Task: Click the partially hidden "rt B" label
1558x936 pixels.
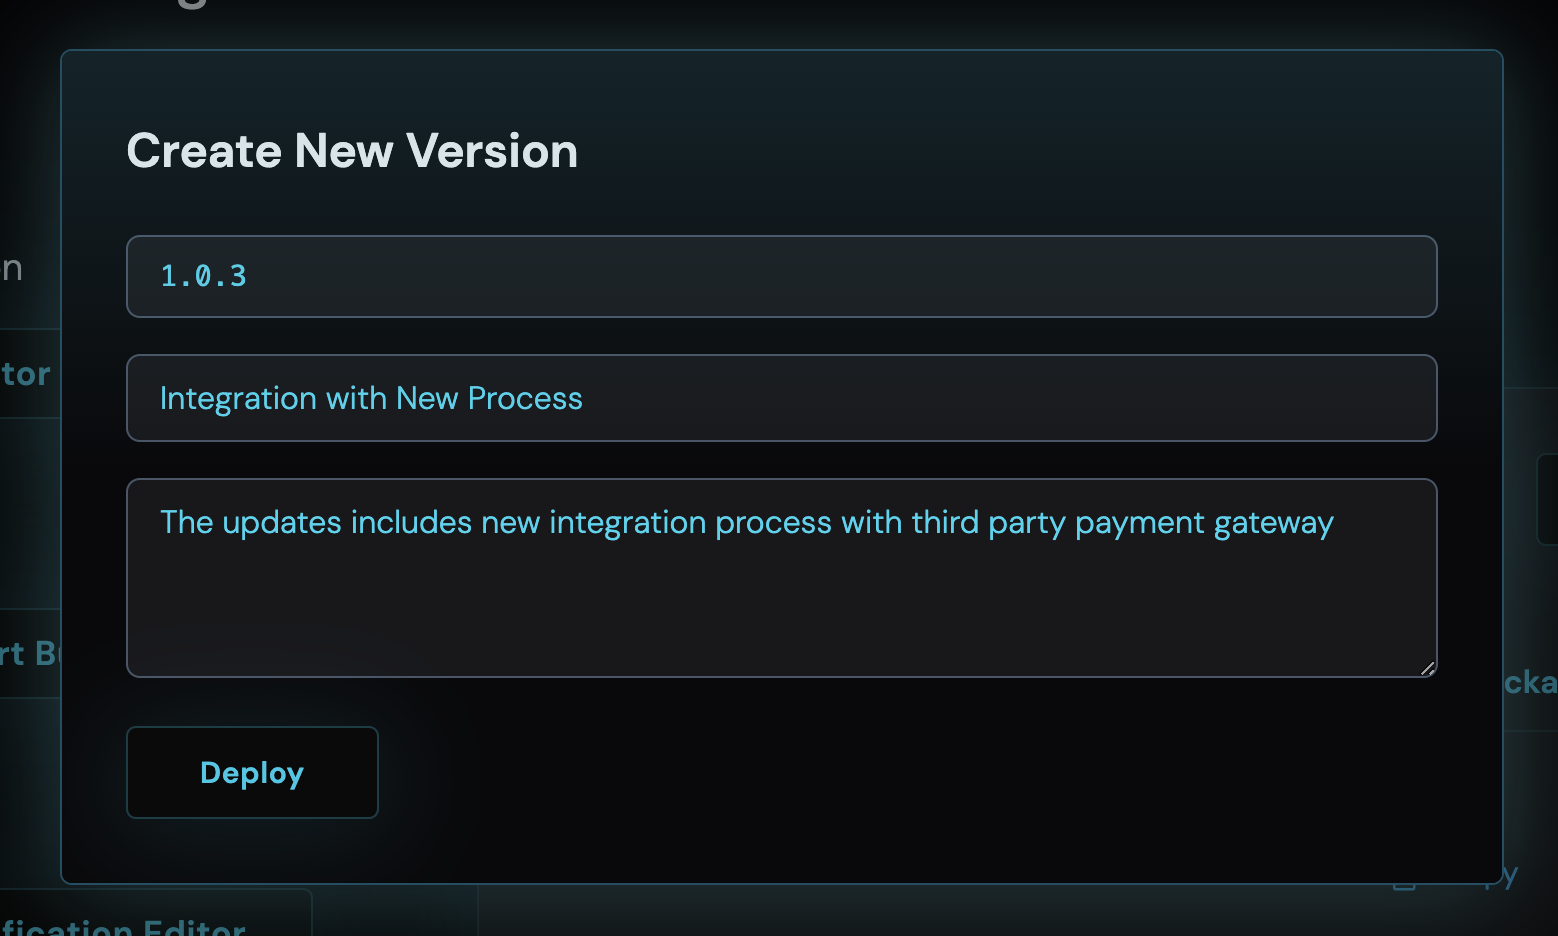Action: click(x=28, y=653)
